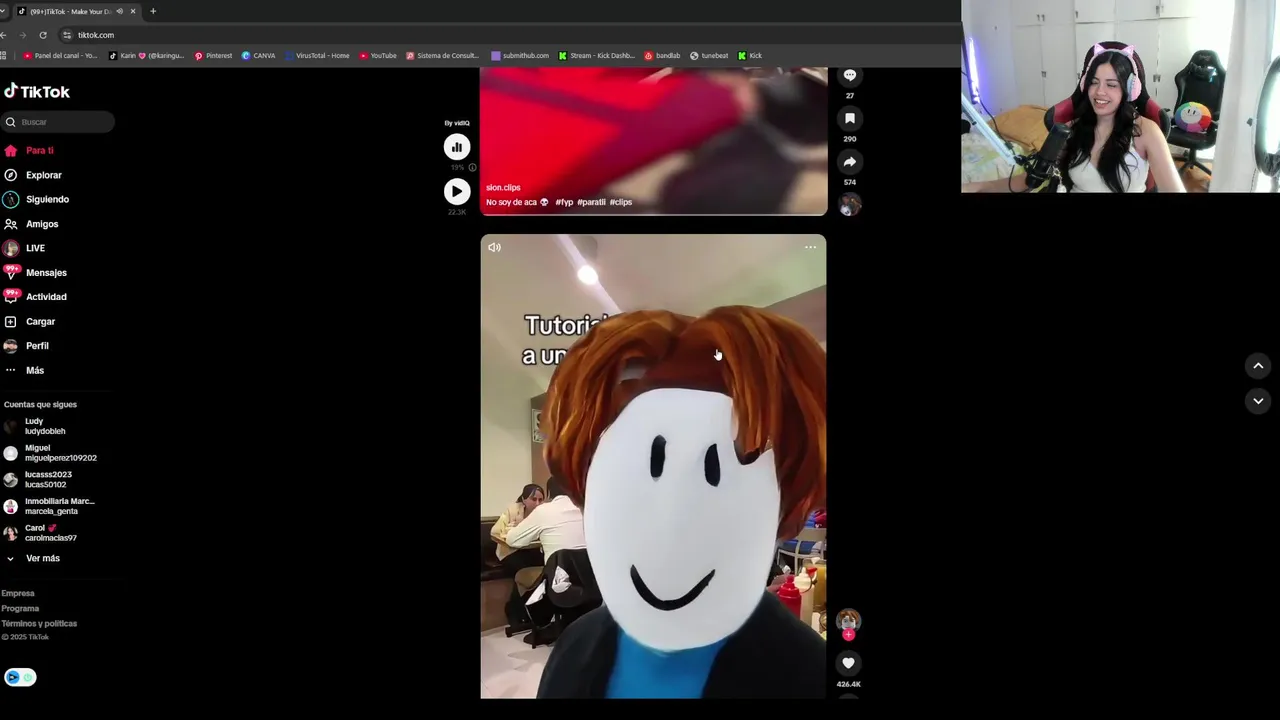Open the CANVA bookmark

tap(259, 56)
